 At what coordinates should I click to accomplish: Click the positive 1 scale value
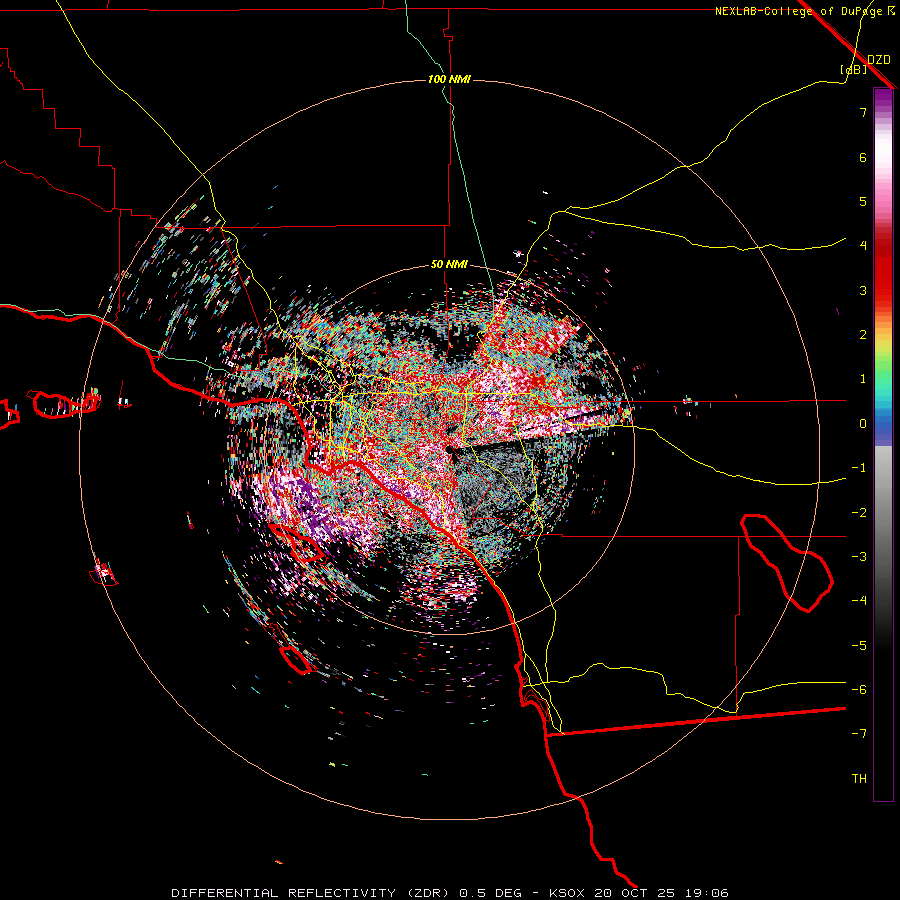863,379
